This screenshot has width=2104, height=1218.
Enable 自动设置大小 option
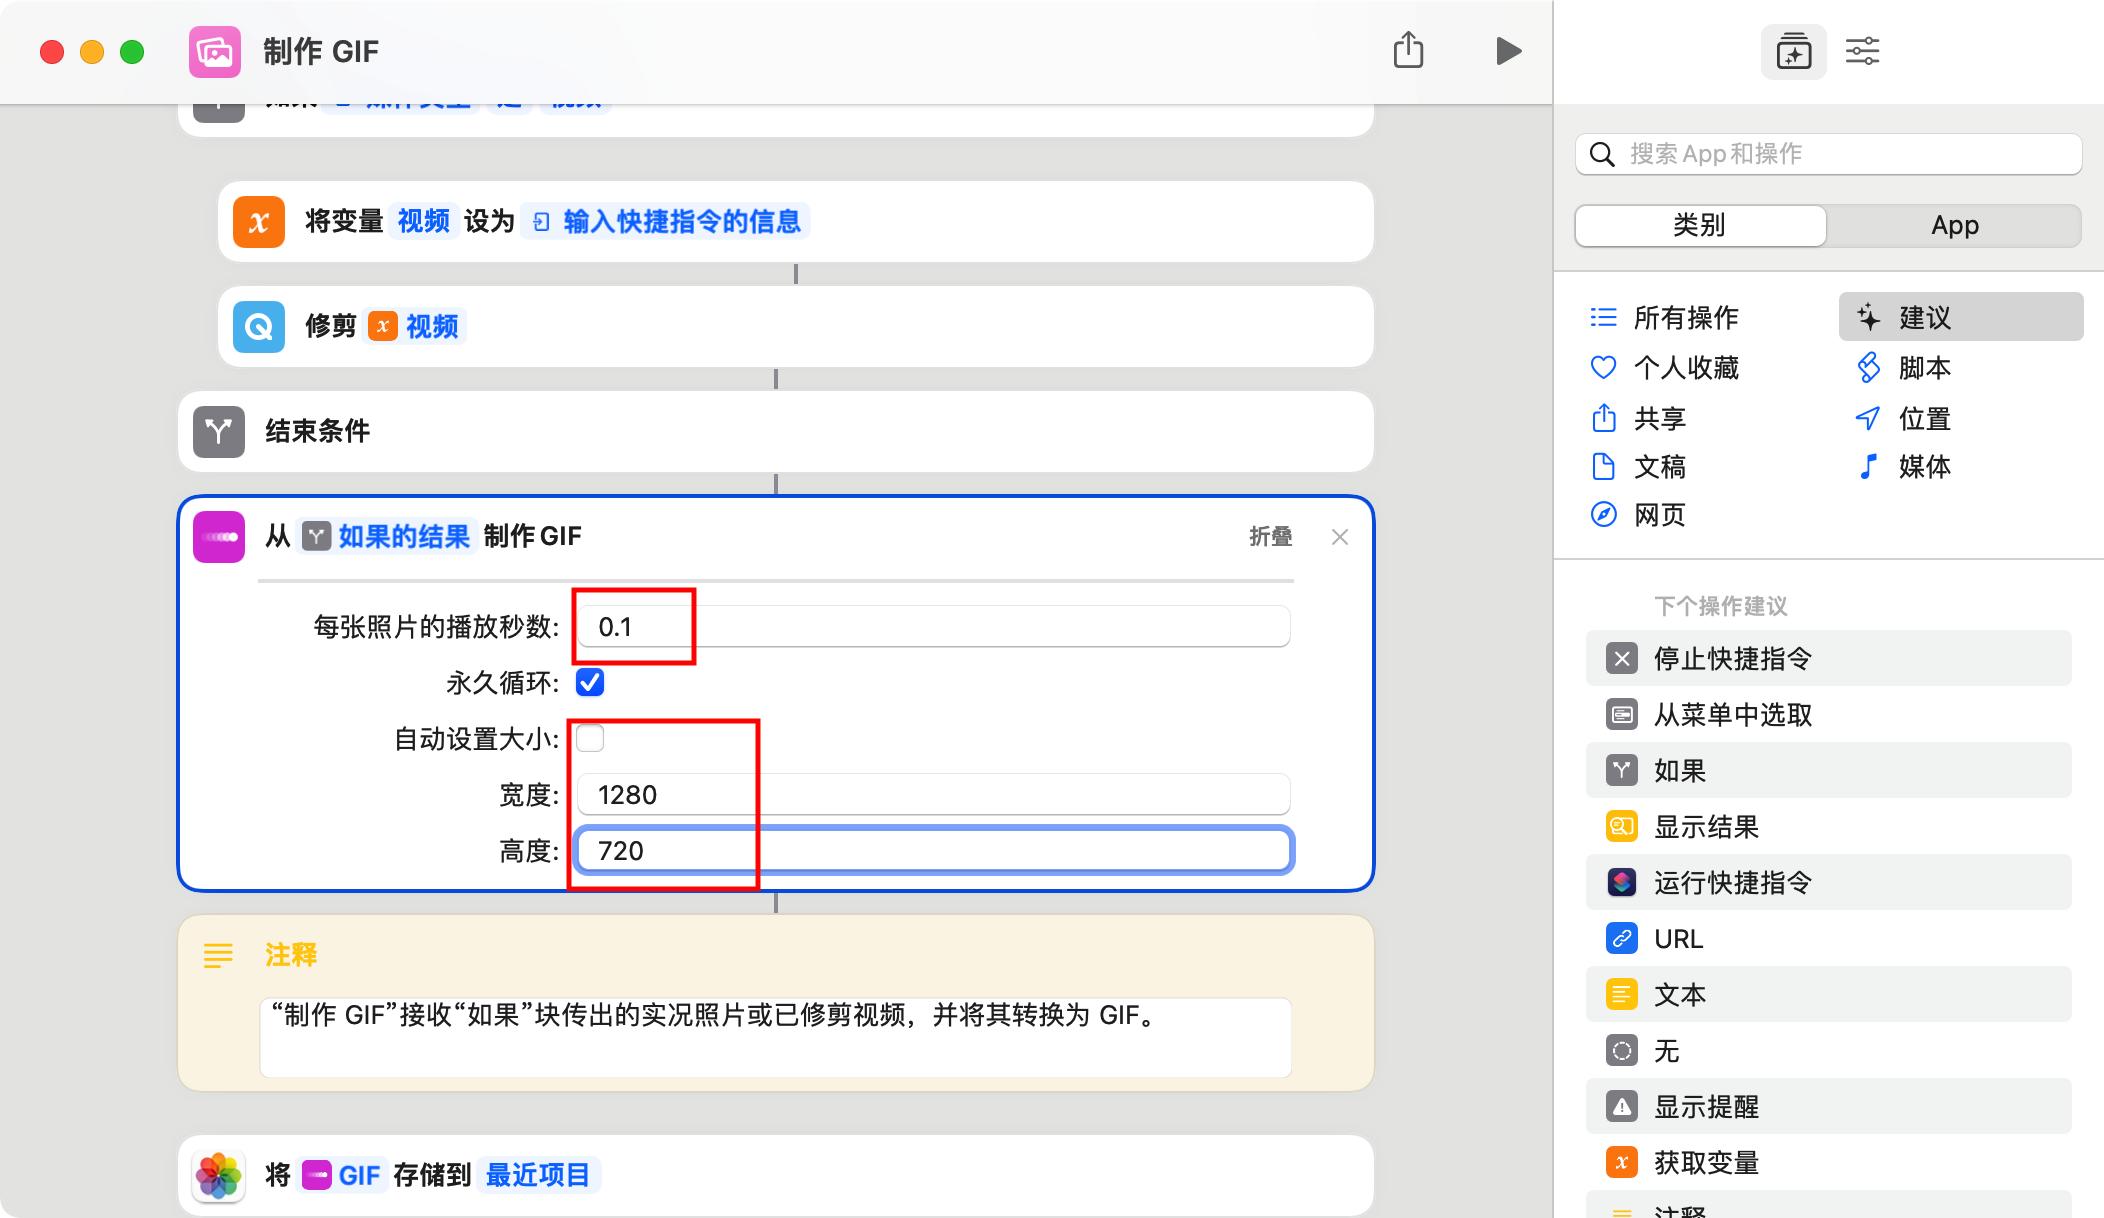(591, 738)
